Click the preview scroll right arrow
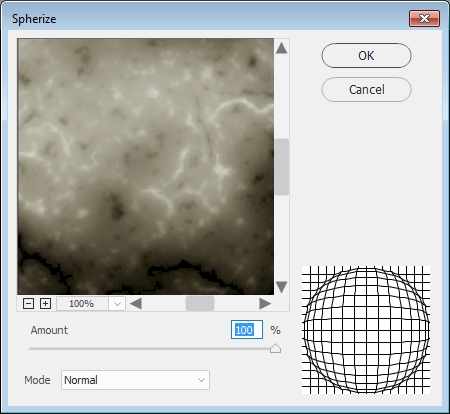The image size is (450, 414). 265,304
